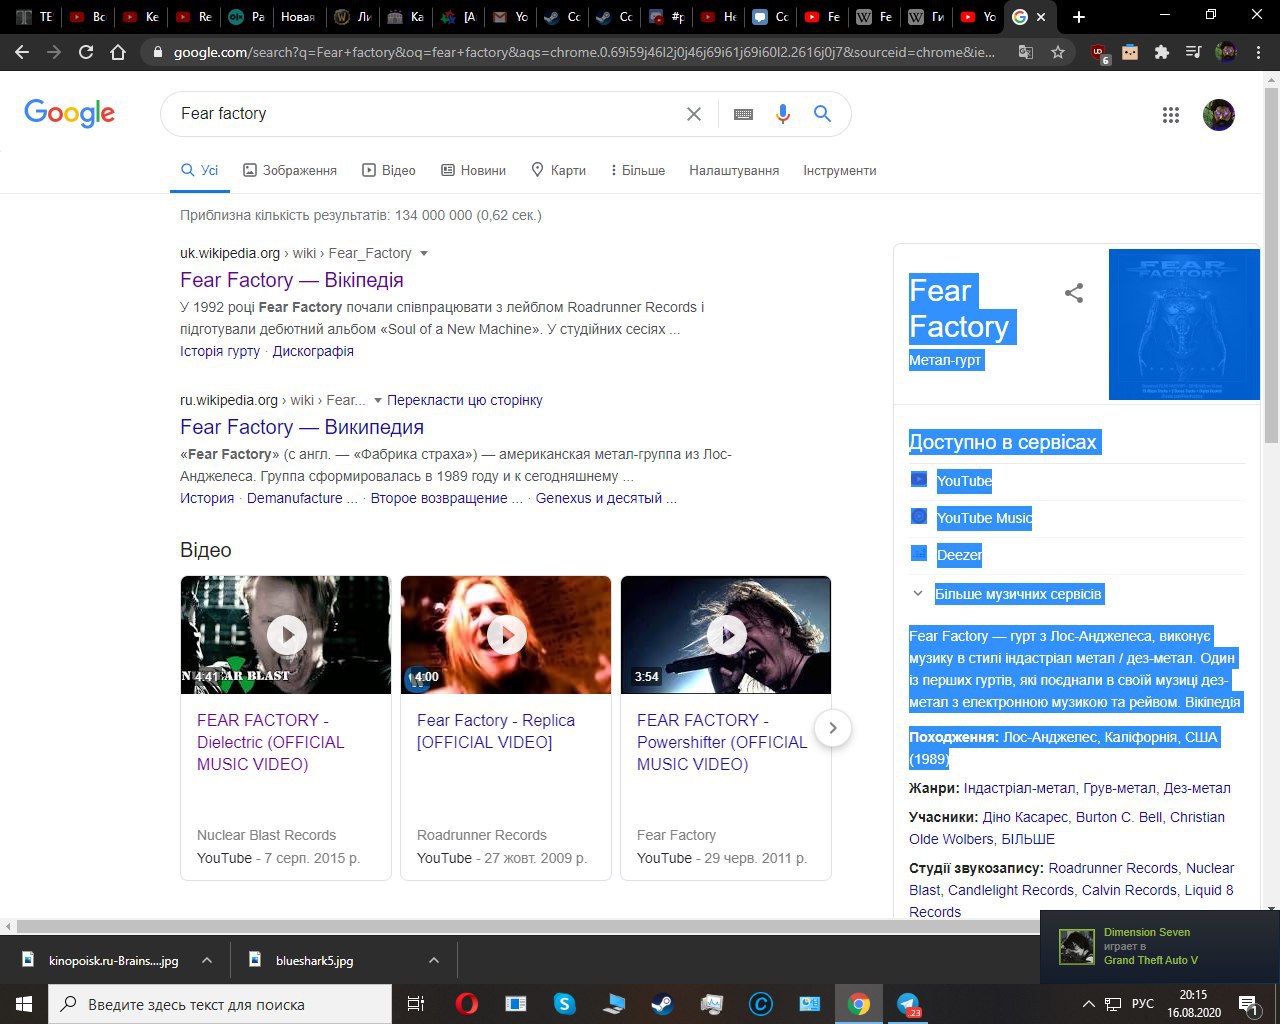The width and height of the screenshot is (1280, 1024).
Task: Open Fear Factory — Википедия result
Action: click(x=302, y=427)
